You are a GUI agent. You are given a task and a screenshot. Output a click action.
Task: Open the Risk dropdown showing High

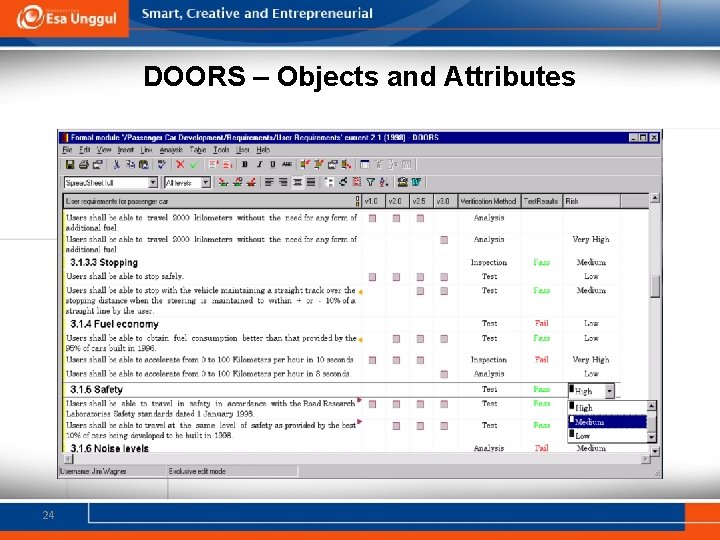(609, 391)
